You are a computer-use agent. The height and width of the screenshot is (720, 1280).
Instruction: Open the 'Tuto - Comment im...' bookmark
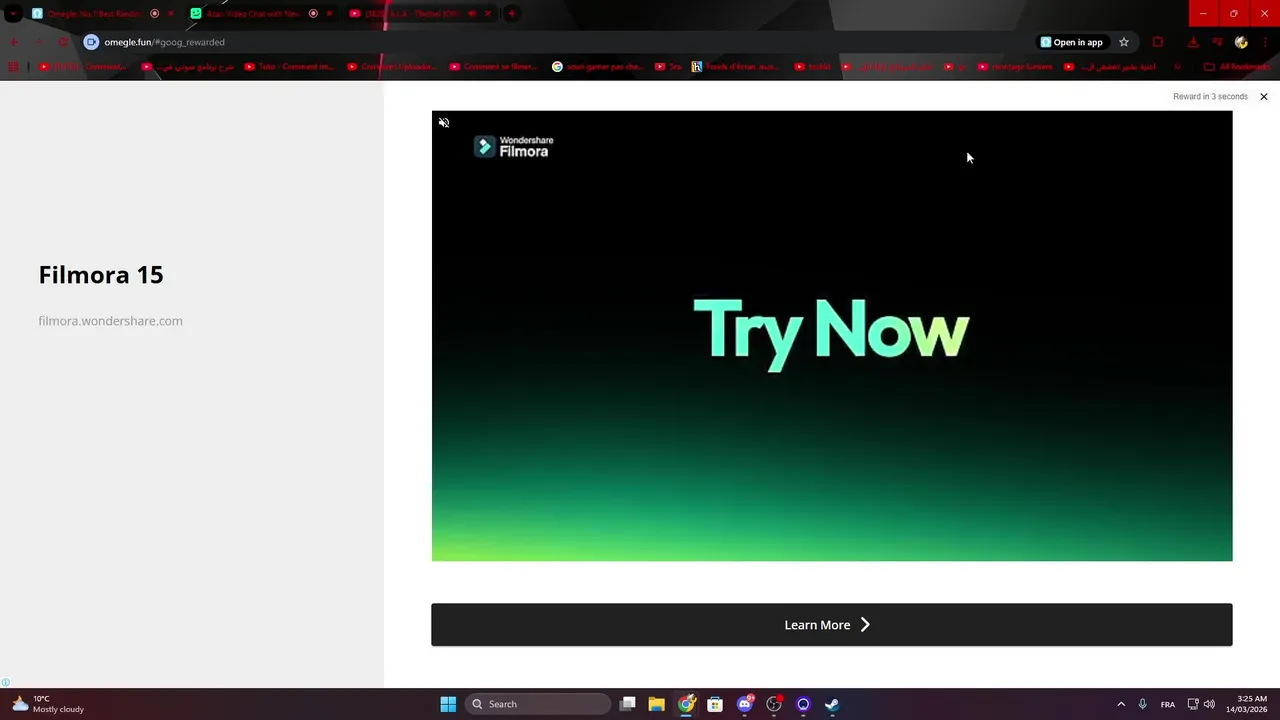pos(290,67)
